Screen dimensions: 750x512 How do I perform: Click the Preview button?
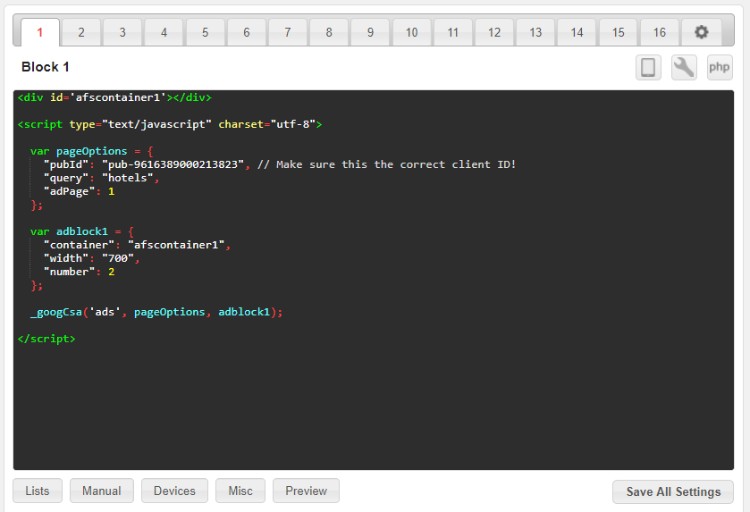click(306, 491)
